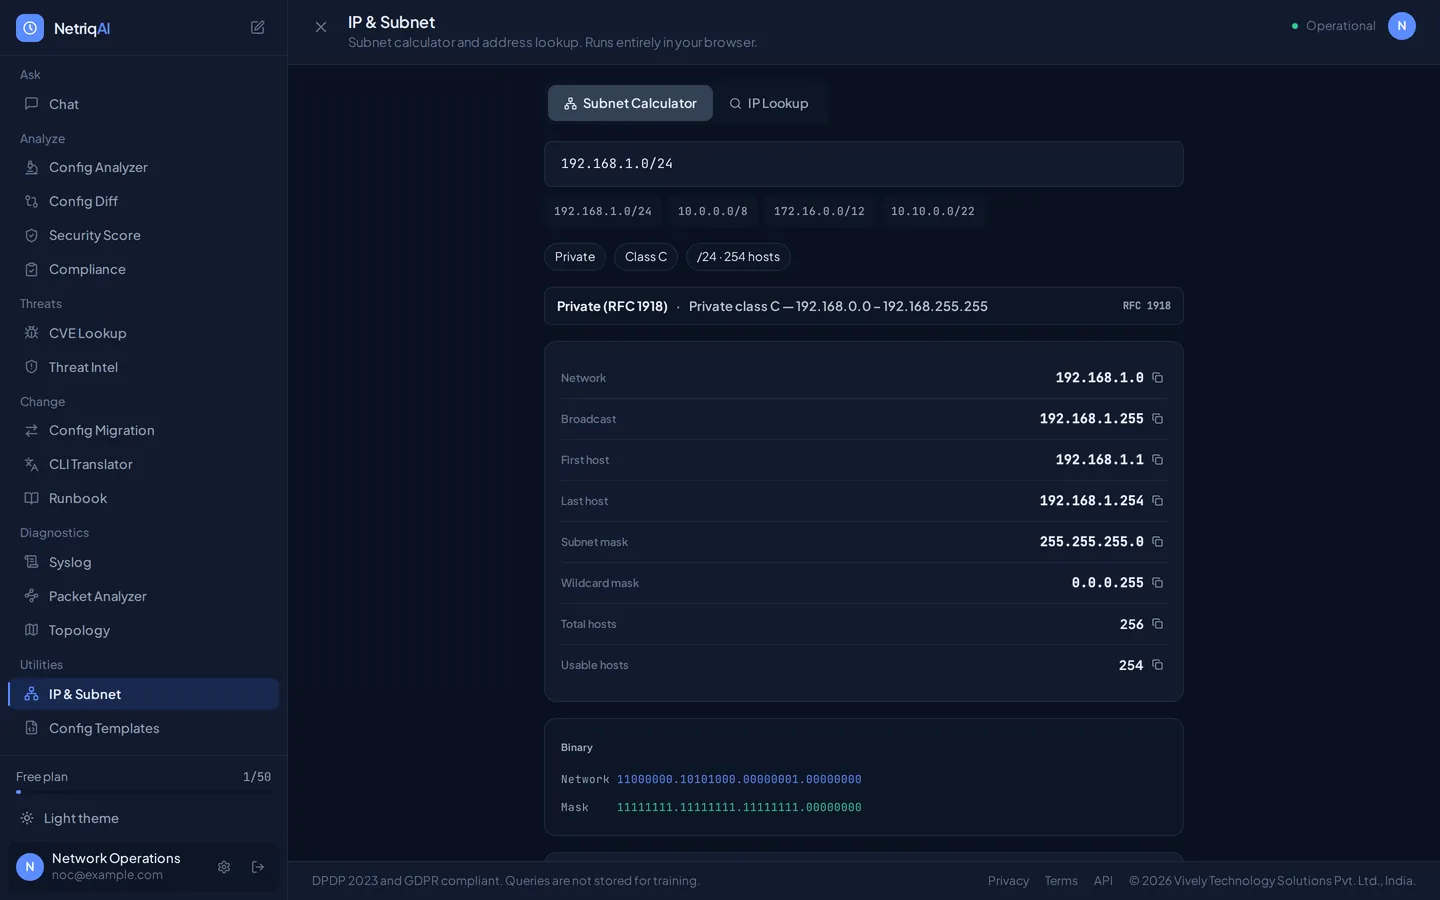
Task: Copy the First host value
Action: [1157, 460]
